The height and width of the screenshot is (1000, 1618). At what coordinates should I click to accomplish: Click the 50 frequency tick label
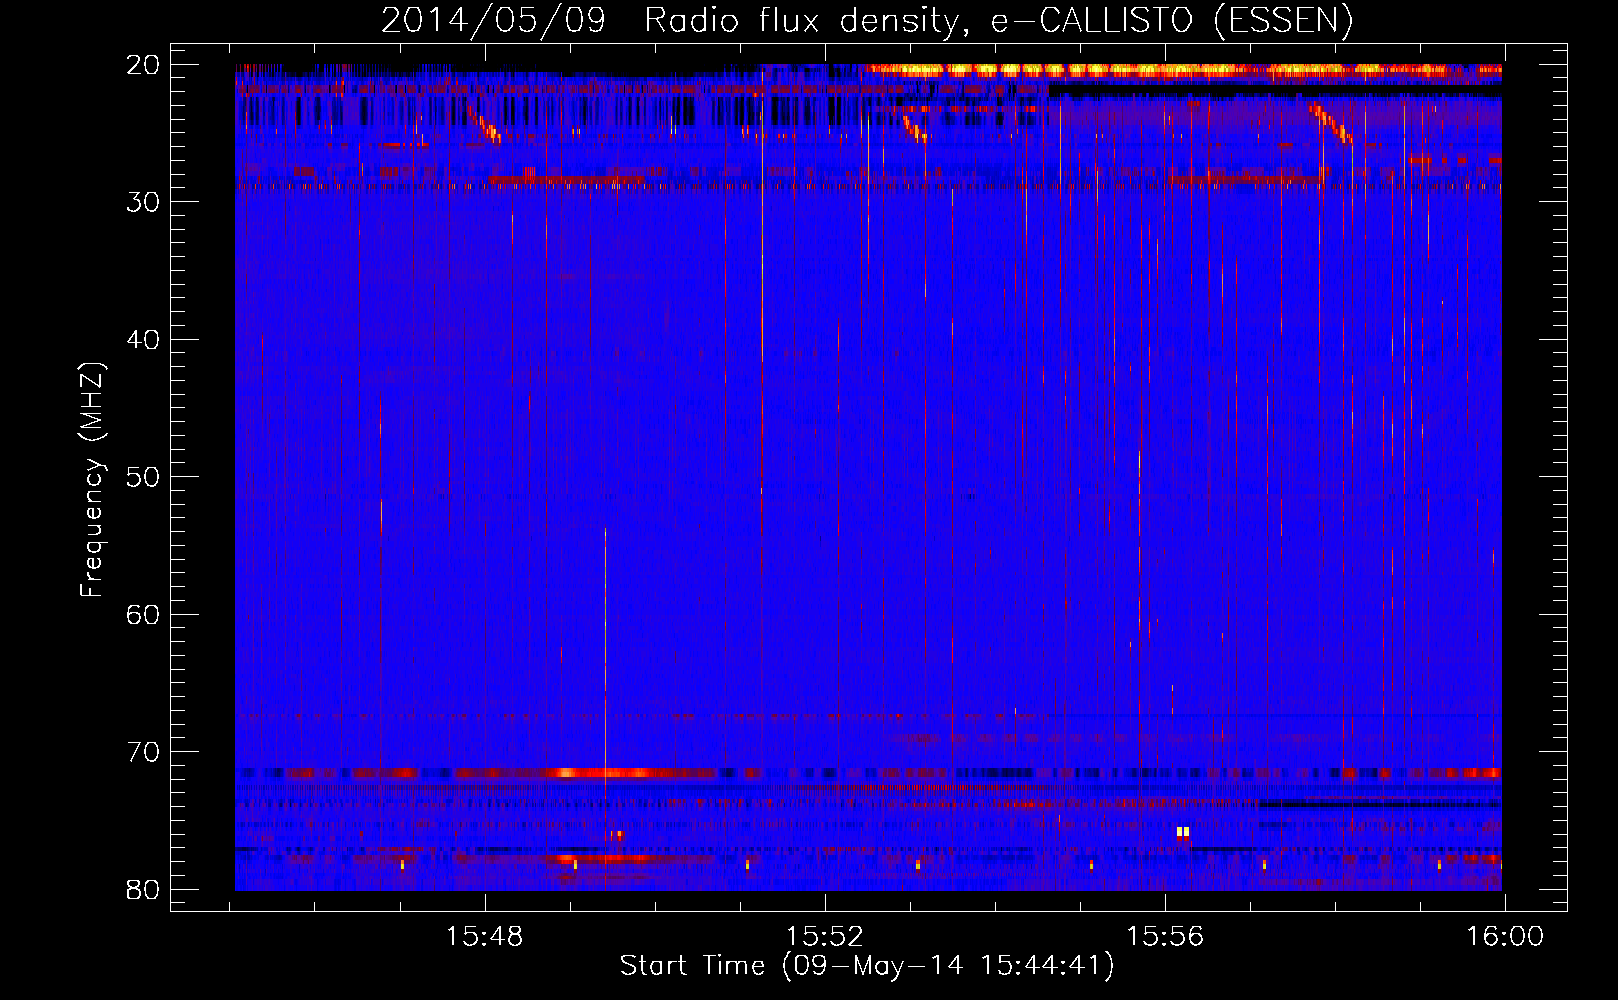(x=144, y=477)
